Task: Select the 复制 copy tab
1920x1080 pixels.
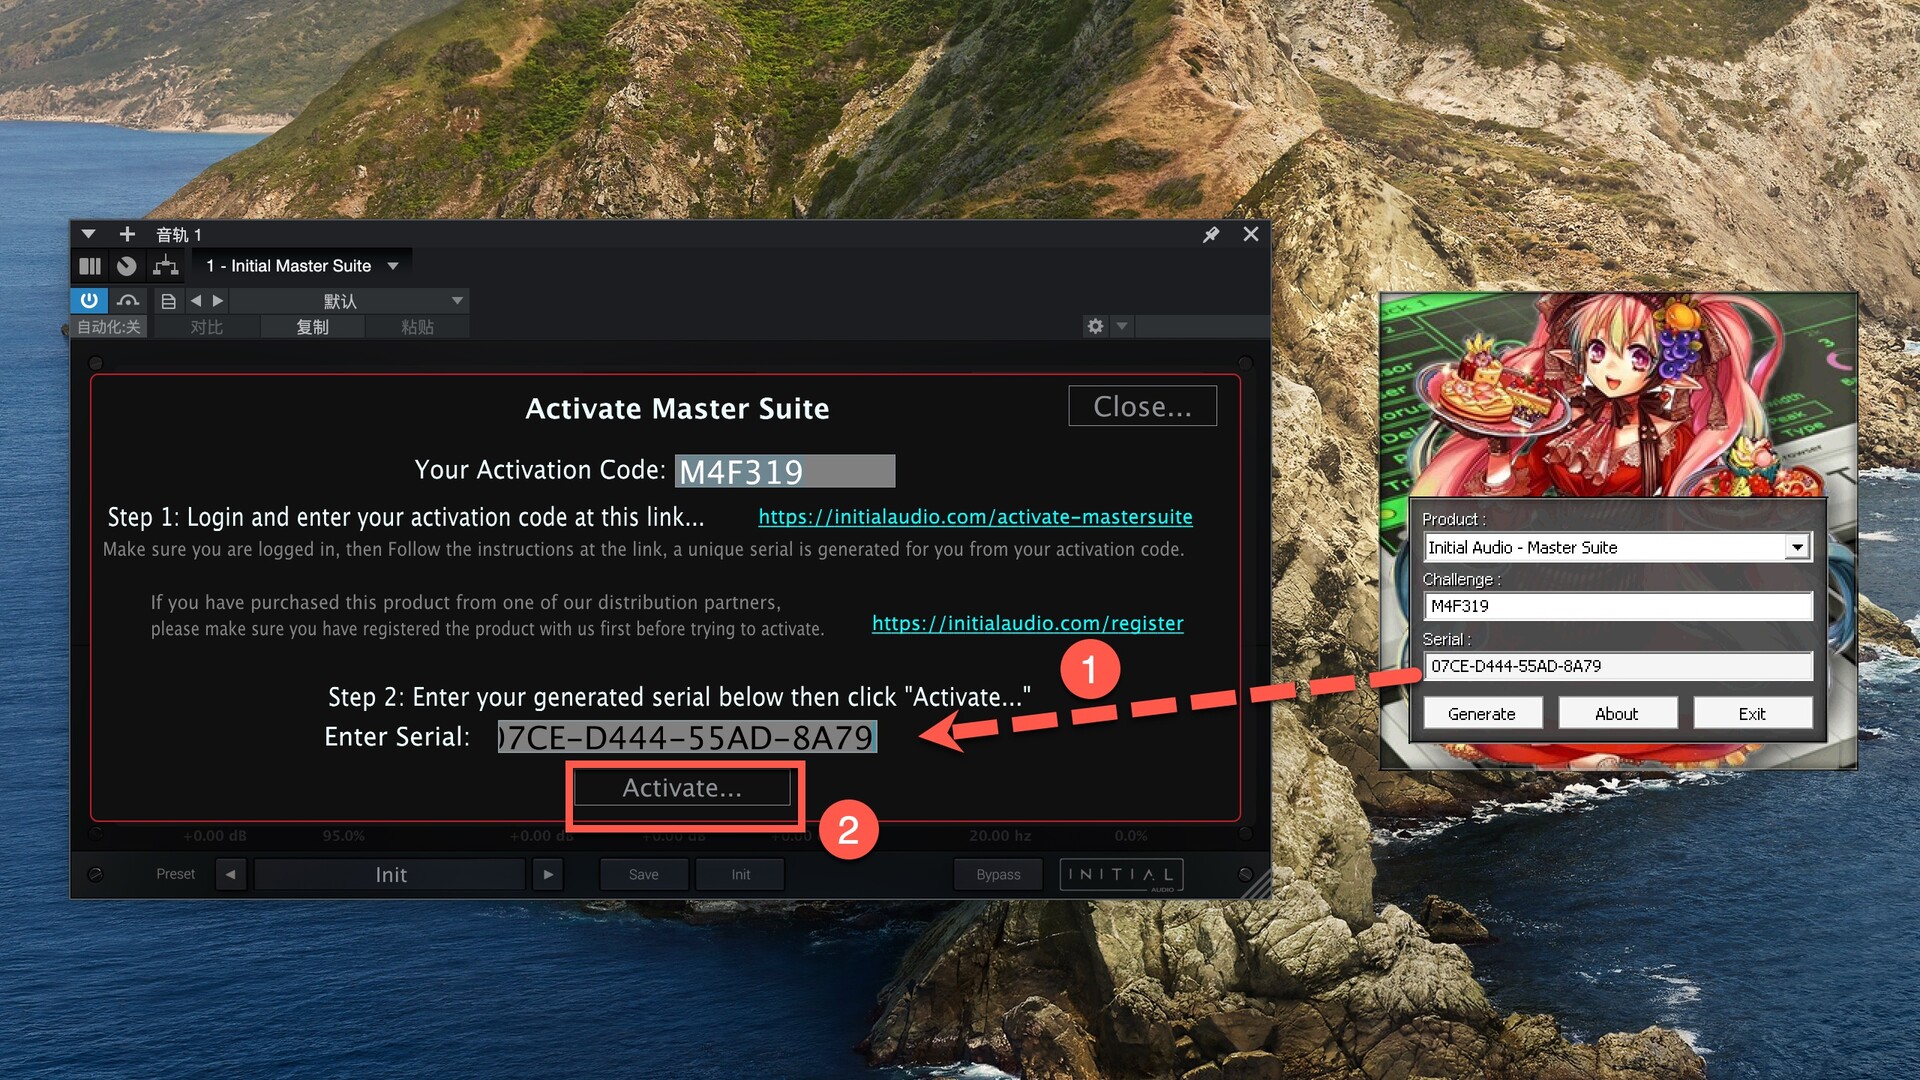Action: point(312,327)
